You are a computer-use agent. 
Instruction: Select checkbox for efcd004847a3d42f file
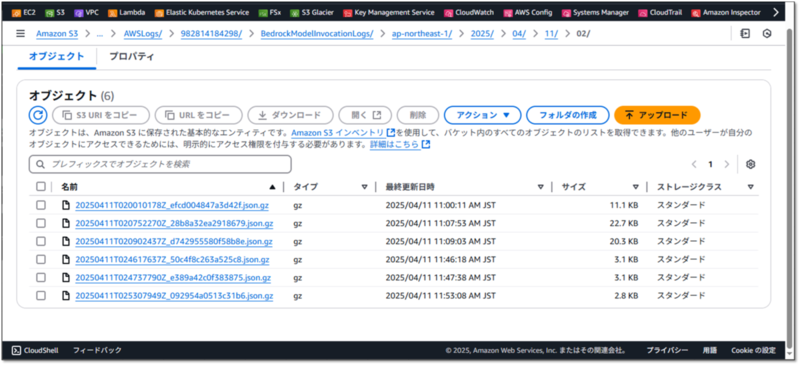tap(41, 205)
